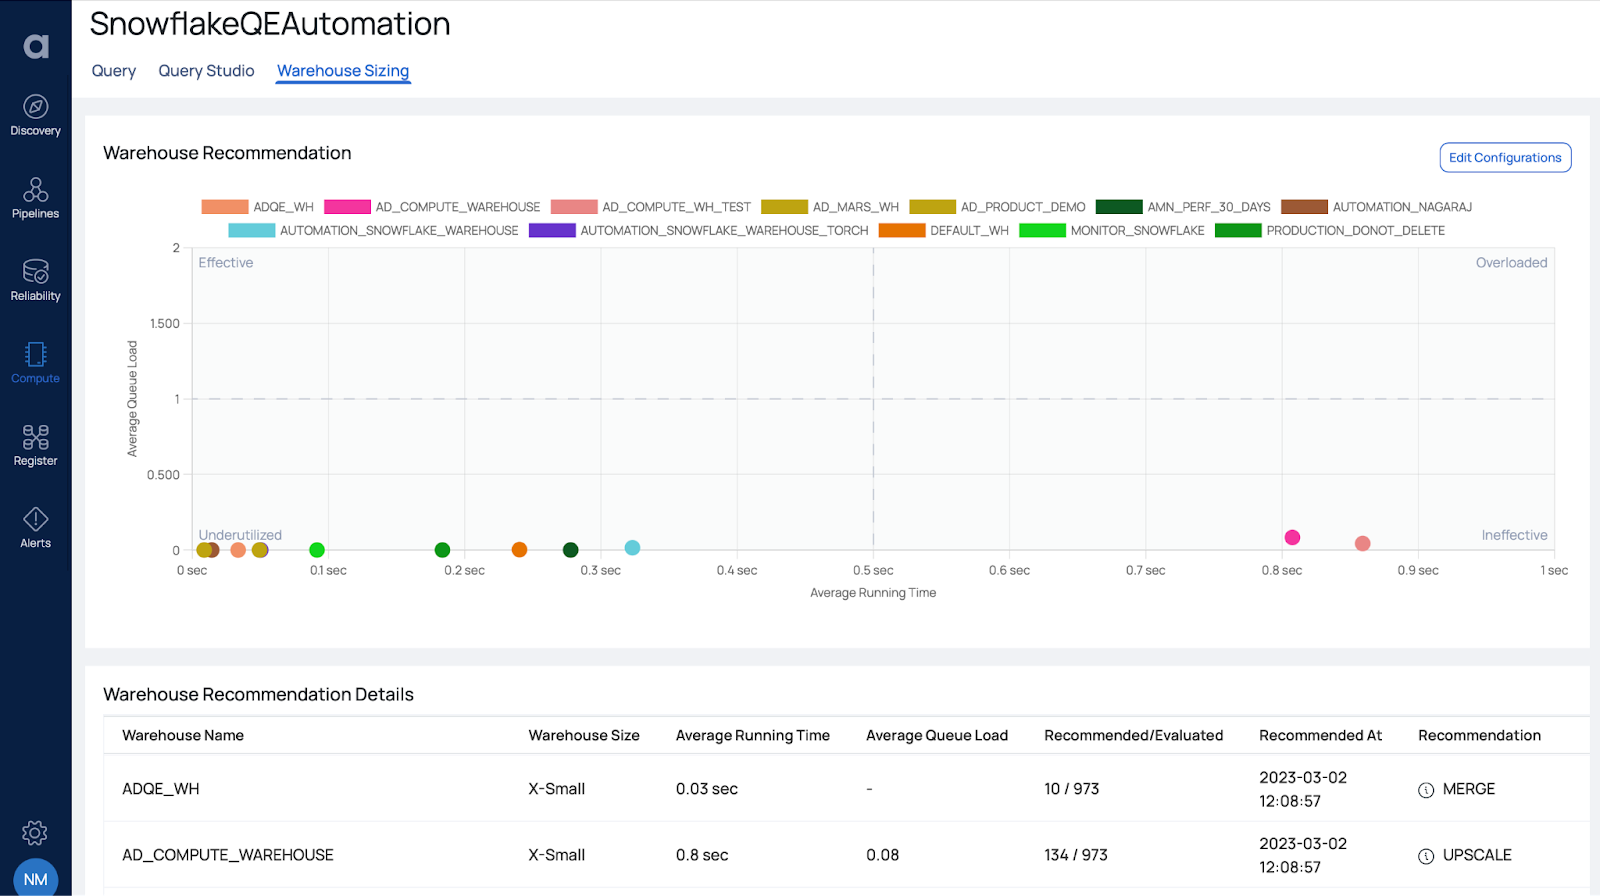
Task: Toggle AD_COMPUTE_WAREHOUSE legend series
Action: tap(432, 207)
